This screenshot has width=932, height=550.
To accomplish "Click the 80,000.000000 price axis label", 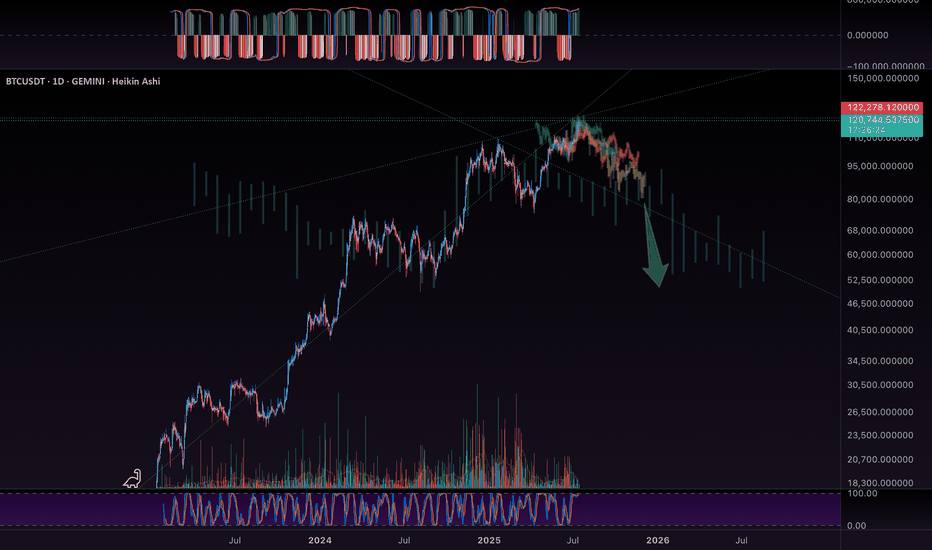I will click(x=880, y=200).
